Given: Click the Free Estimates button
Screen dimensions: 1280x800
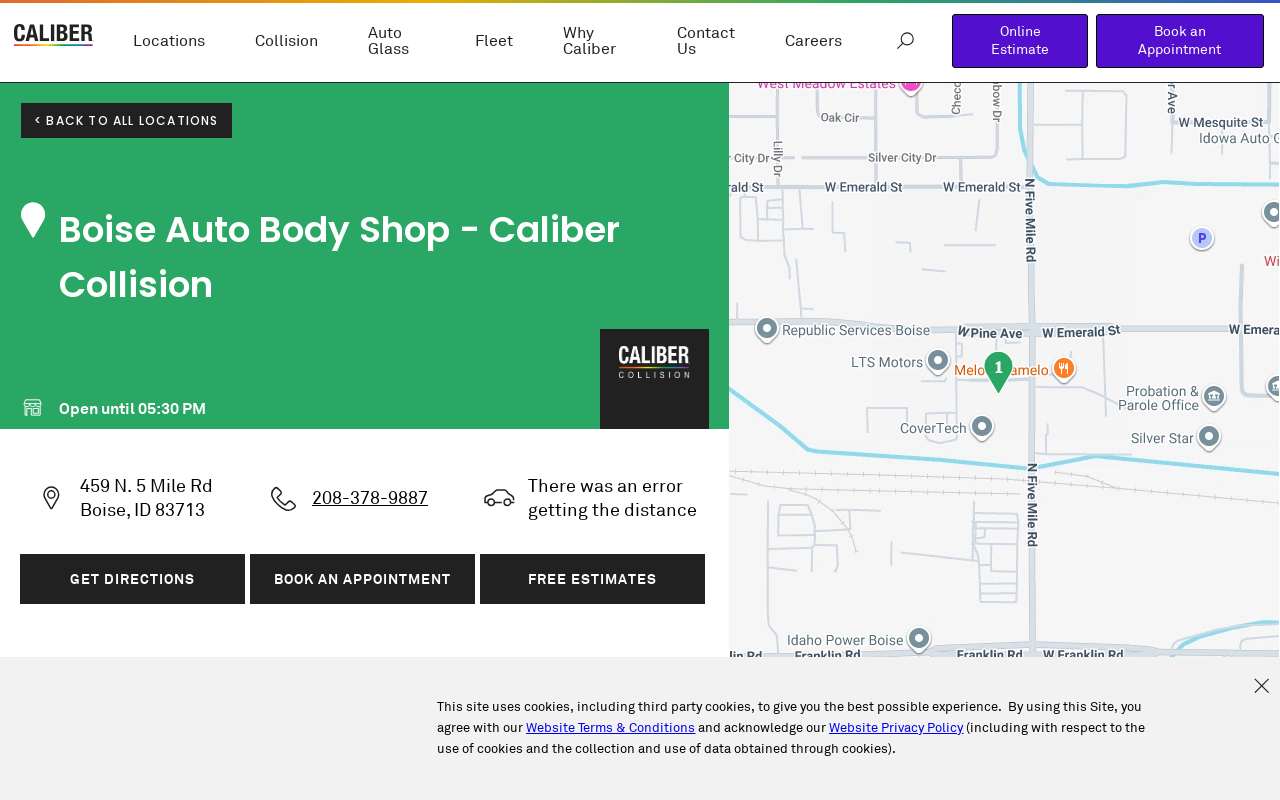Looking at the screenshot, I should (x=592, y=579).
